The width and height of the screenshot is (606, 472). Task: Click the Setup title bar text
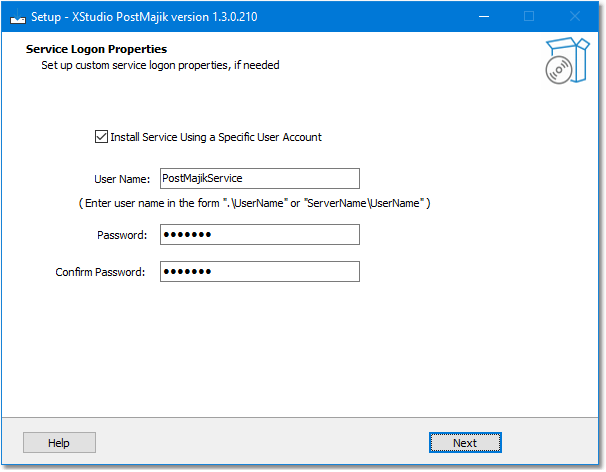[144, 17]
